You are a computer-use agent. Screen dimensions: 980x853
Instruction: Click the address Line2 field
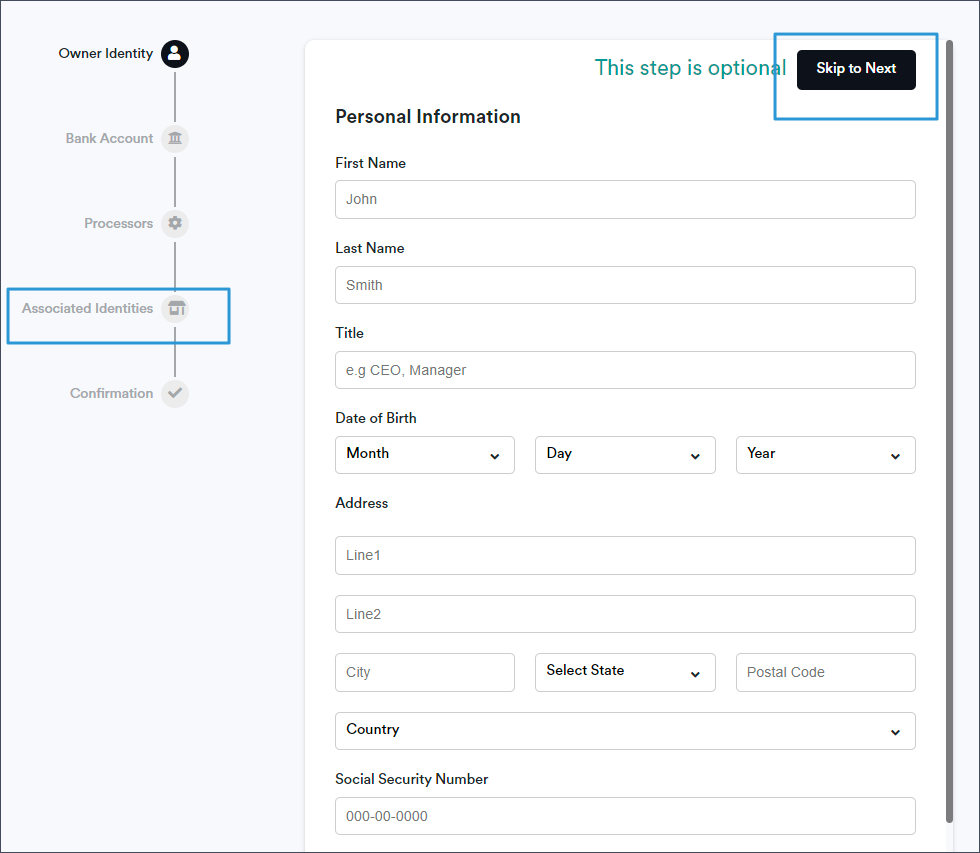click(625, 614)
